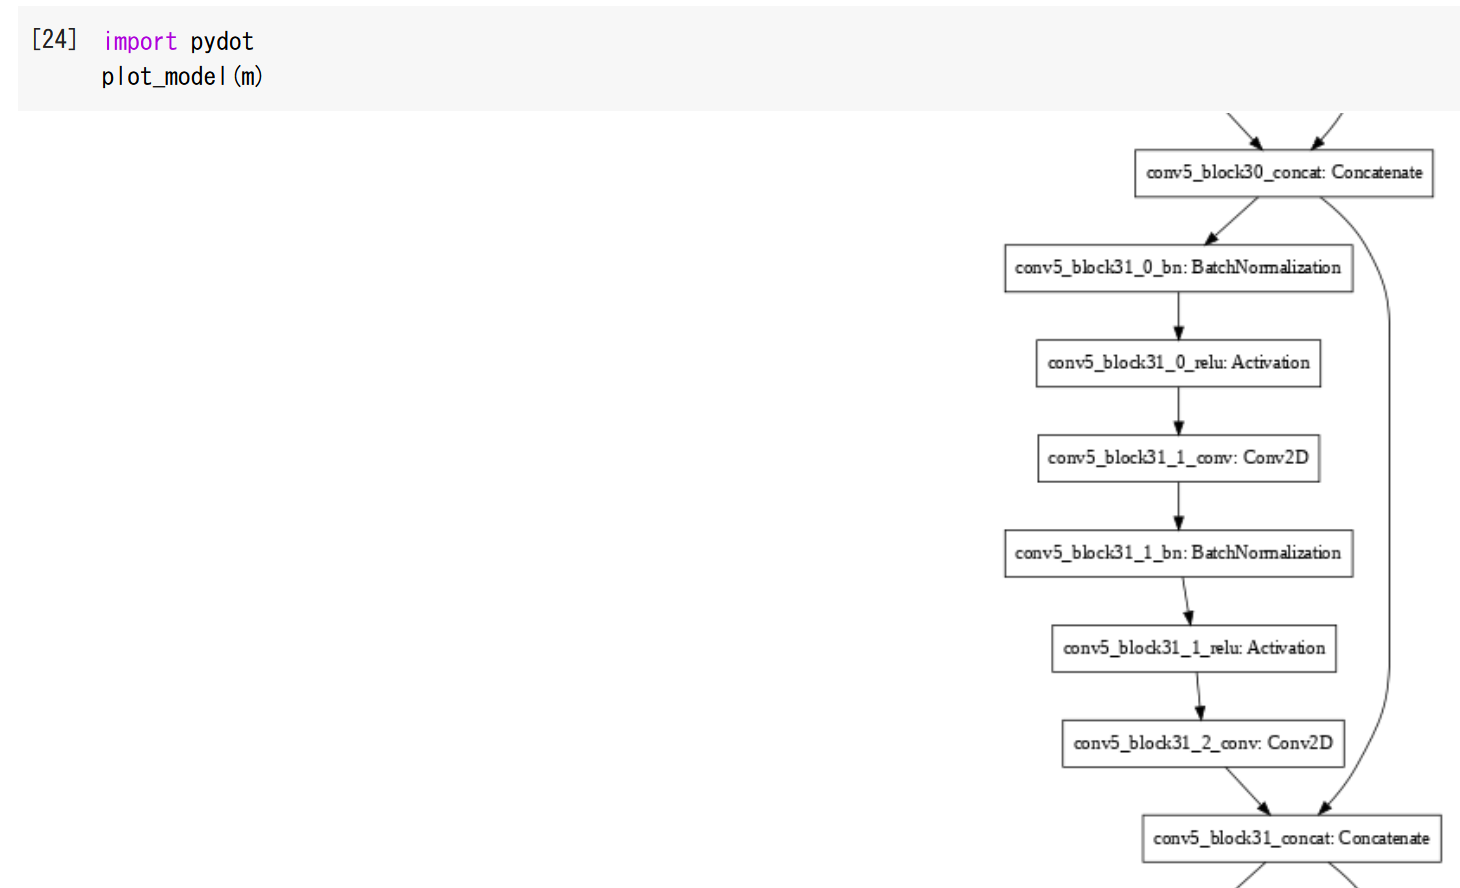Click arrow from block31_1_relu to block31_2_conv
Image resolution: width=1460 pixels, height=888 pixels.
1199,696
